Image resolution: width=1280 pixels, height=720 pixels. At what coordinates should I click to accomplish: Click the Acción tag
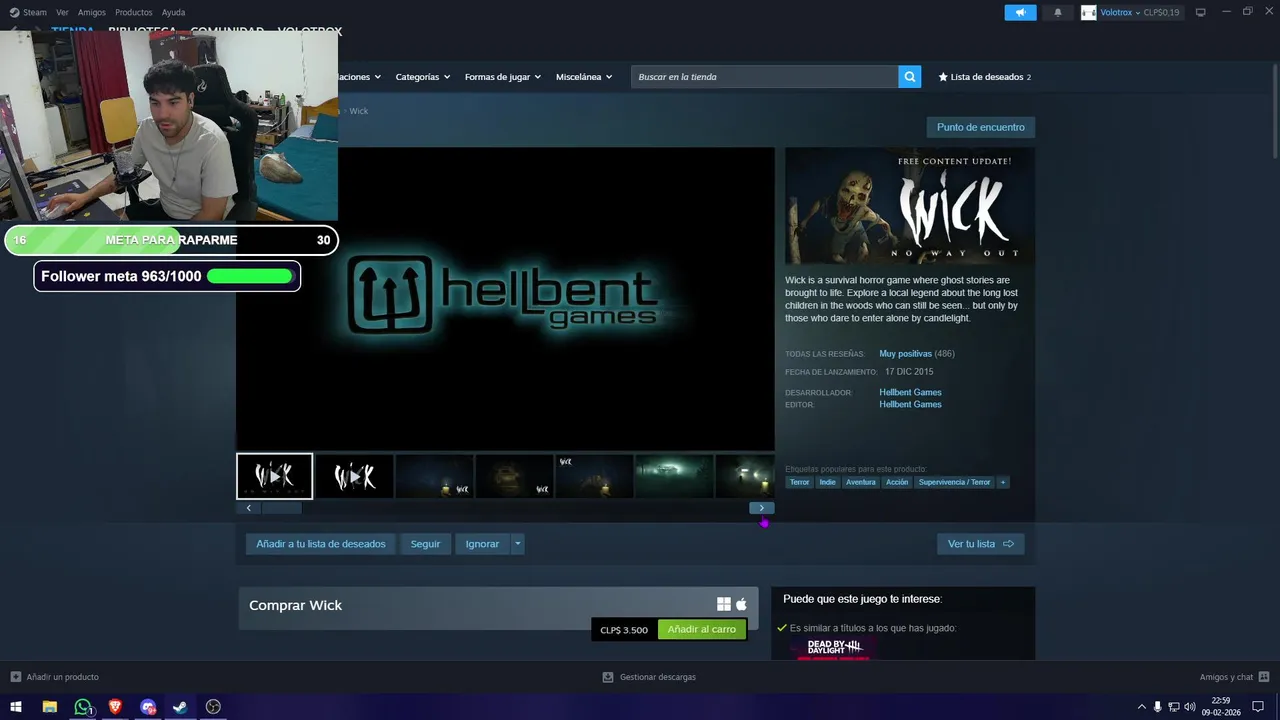click(x=897, y=482)
